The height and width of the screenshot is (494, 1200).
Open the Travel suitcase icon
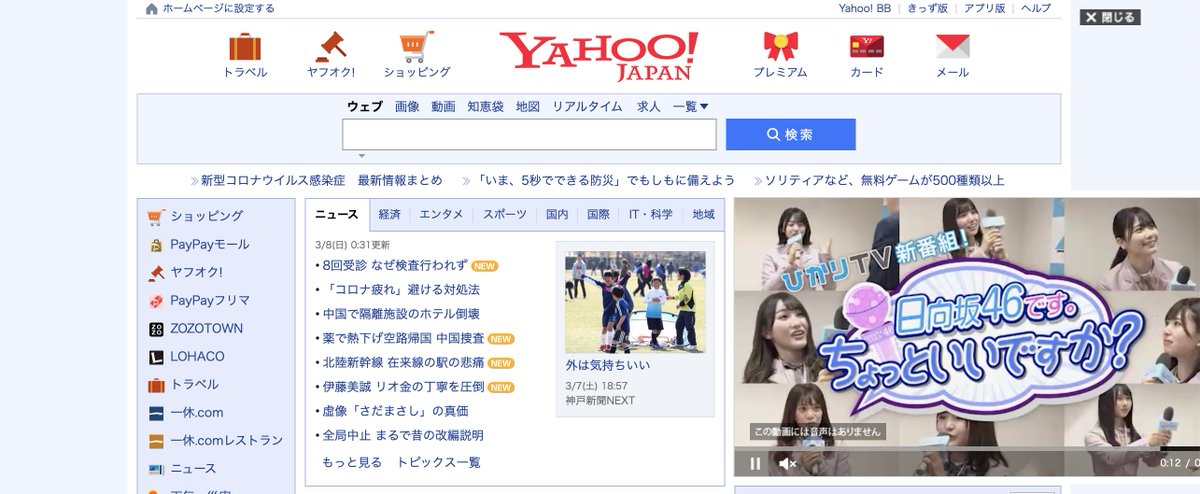(x=245, y=47)
